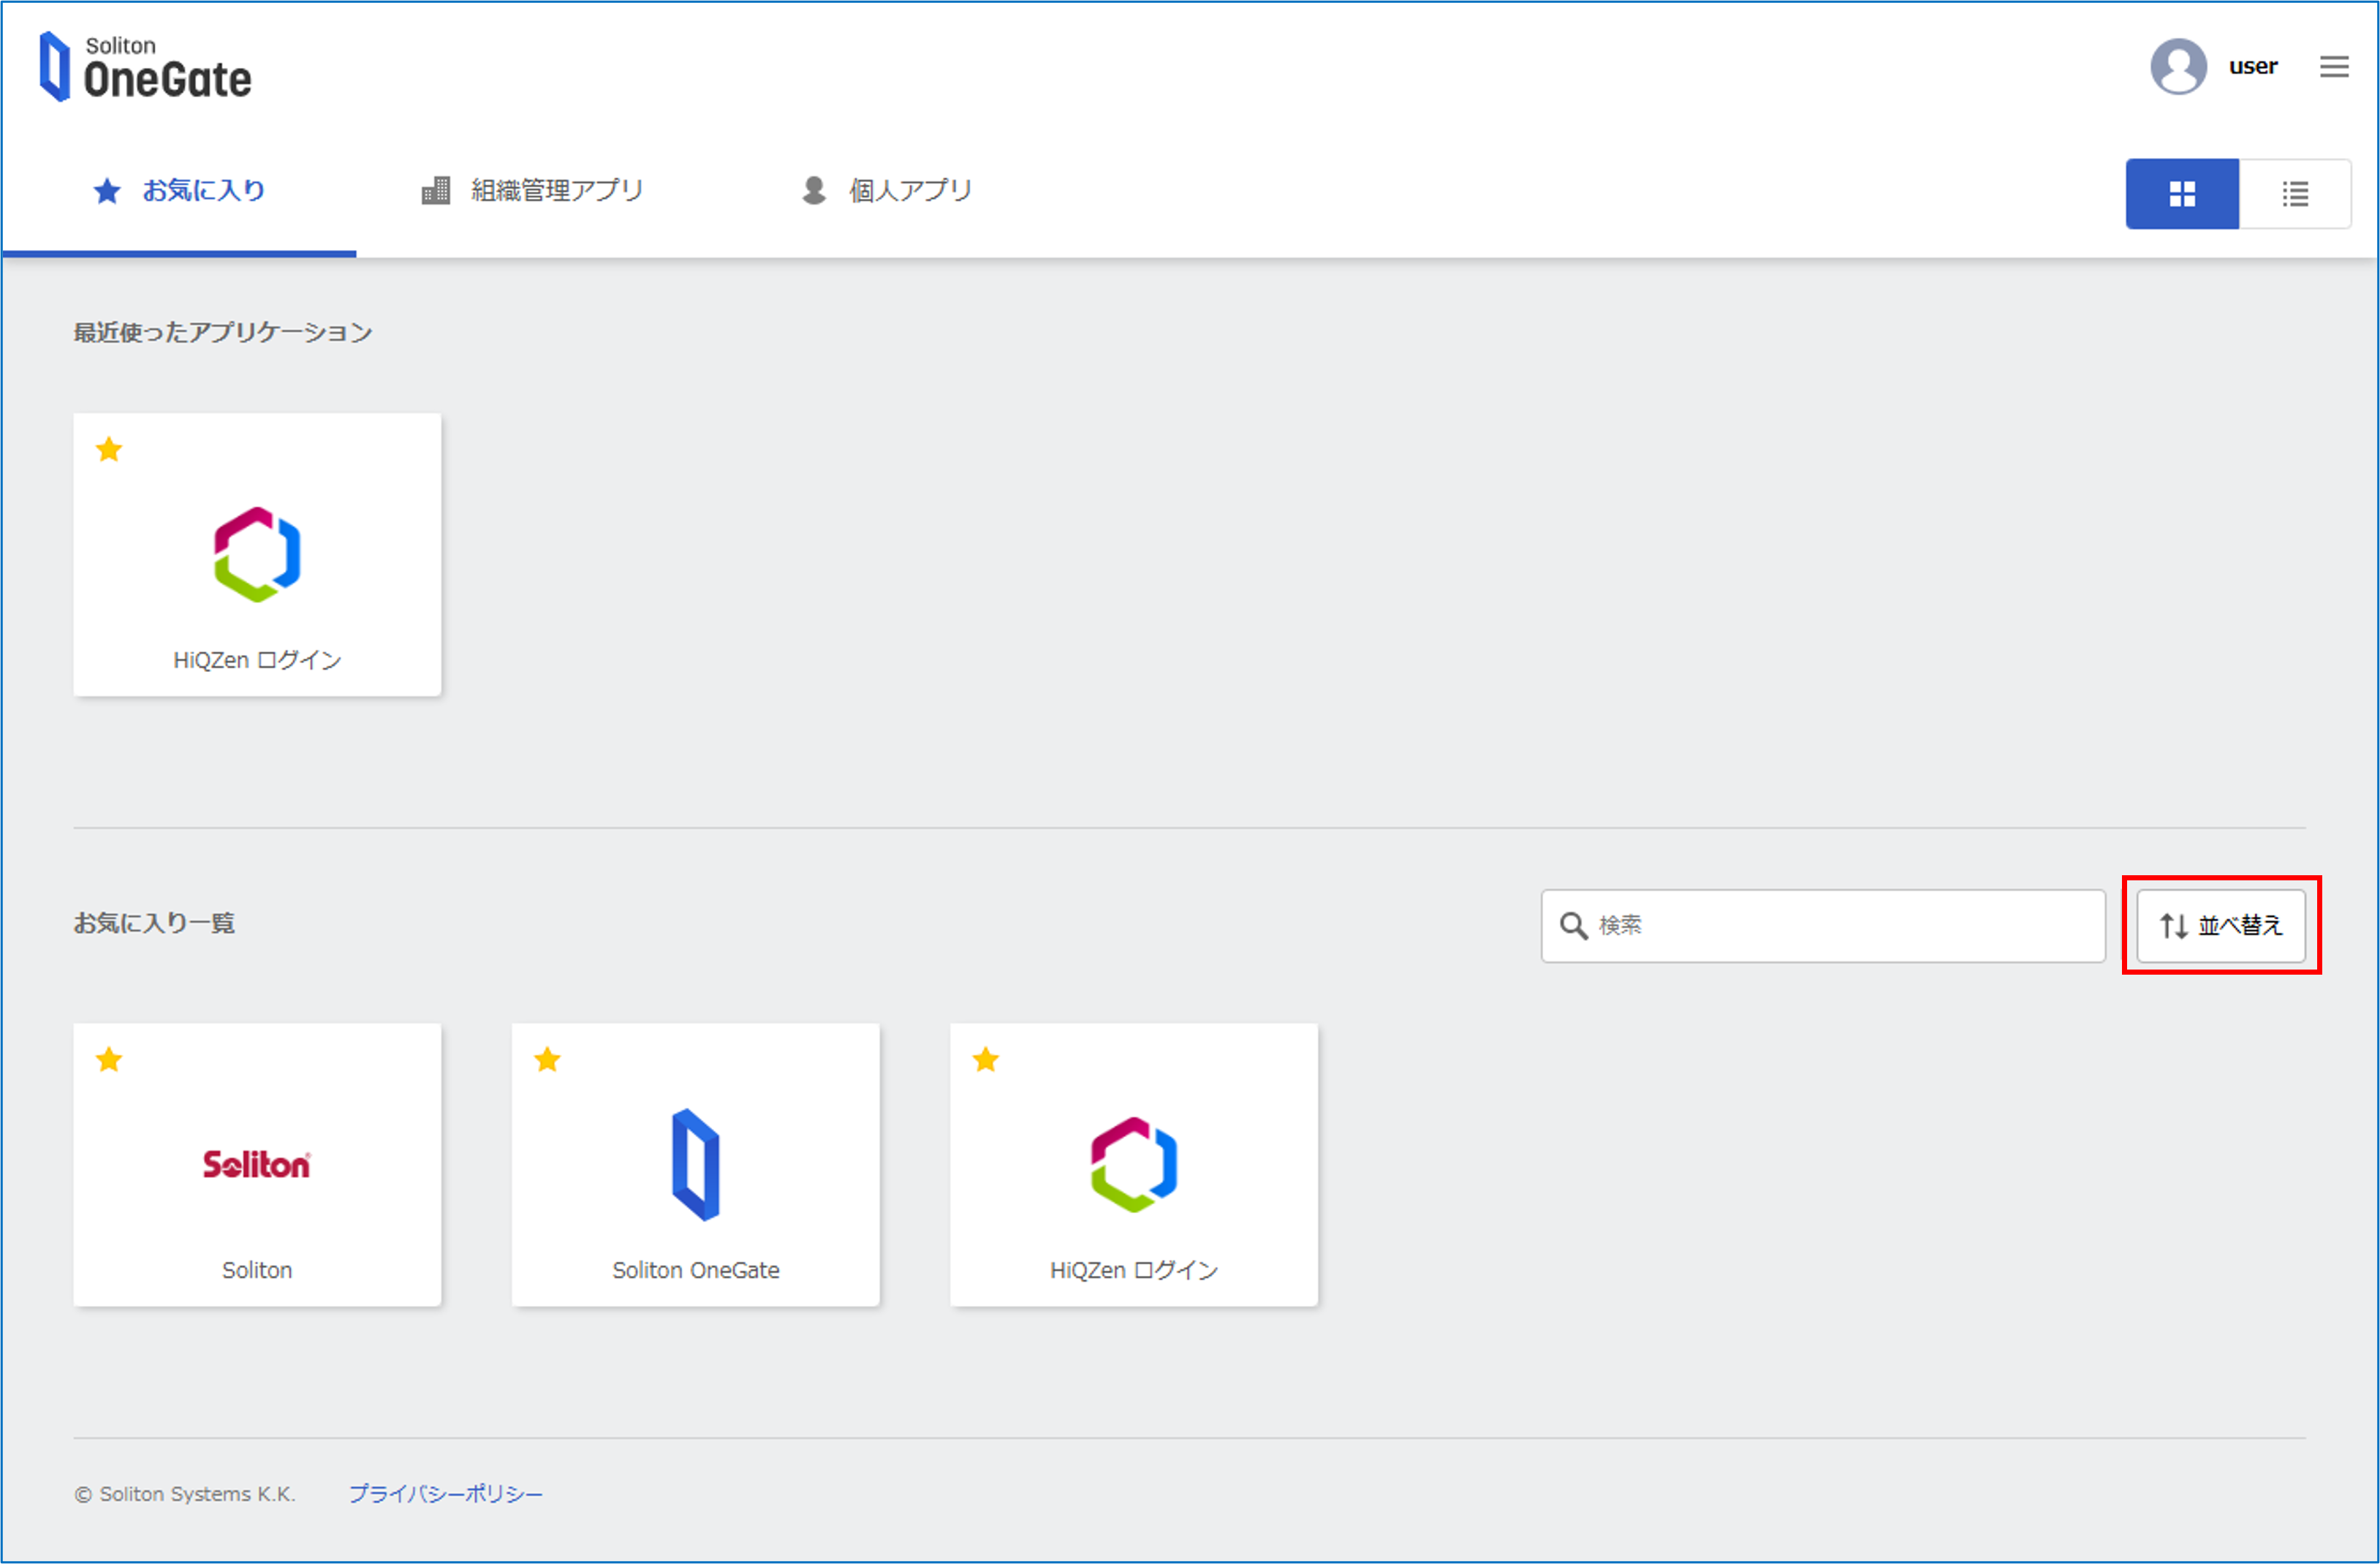2380x1564 pixels.
Task: Open the 個人アプリ tab
Action: tap(887, 190)
